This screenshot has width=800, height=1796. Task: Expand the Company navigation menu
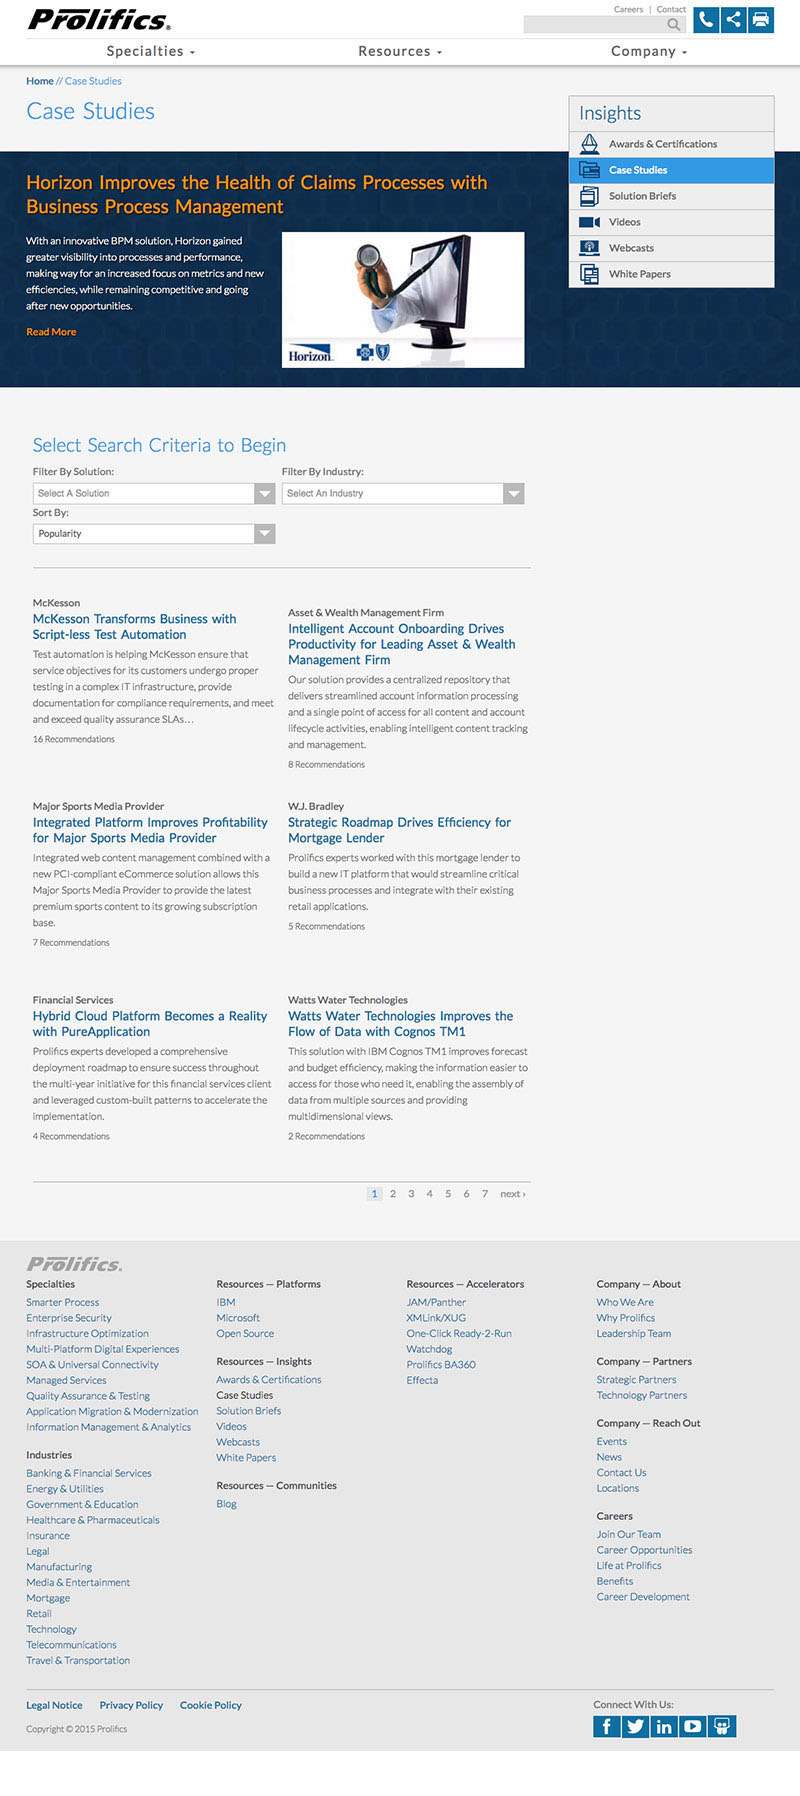click(649, 51)
